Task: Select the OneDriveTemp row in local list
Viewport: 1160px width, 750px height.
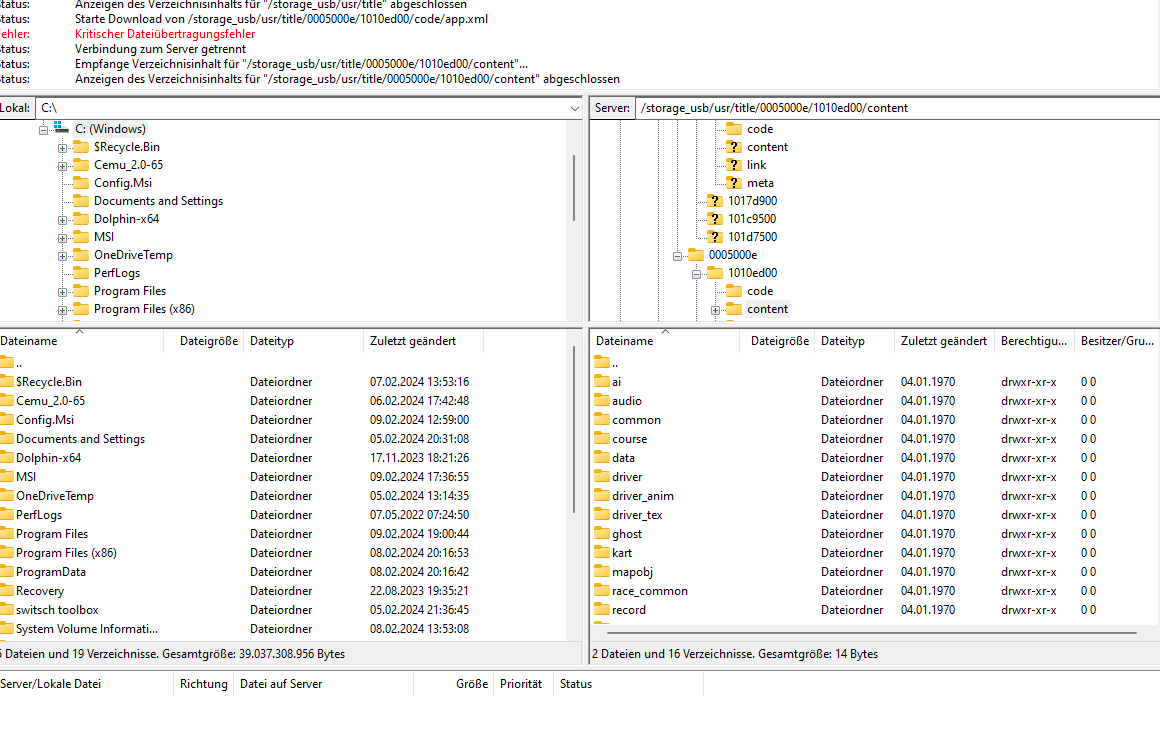Action: tap(283, 496)
